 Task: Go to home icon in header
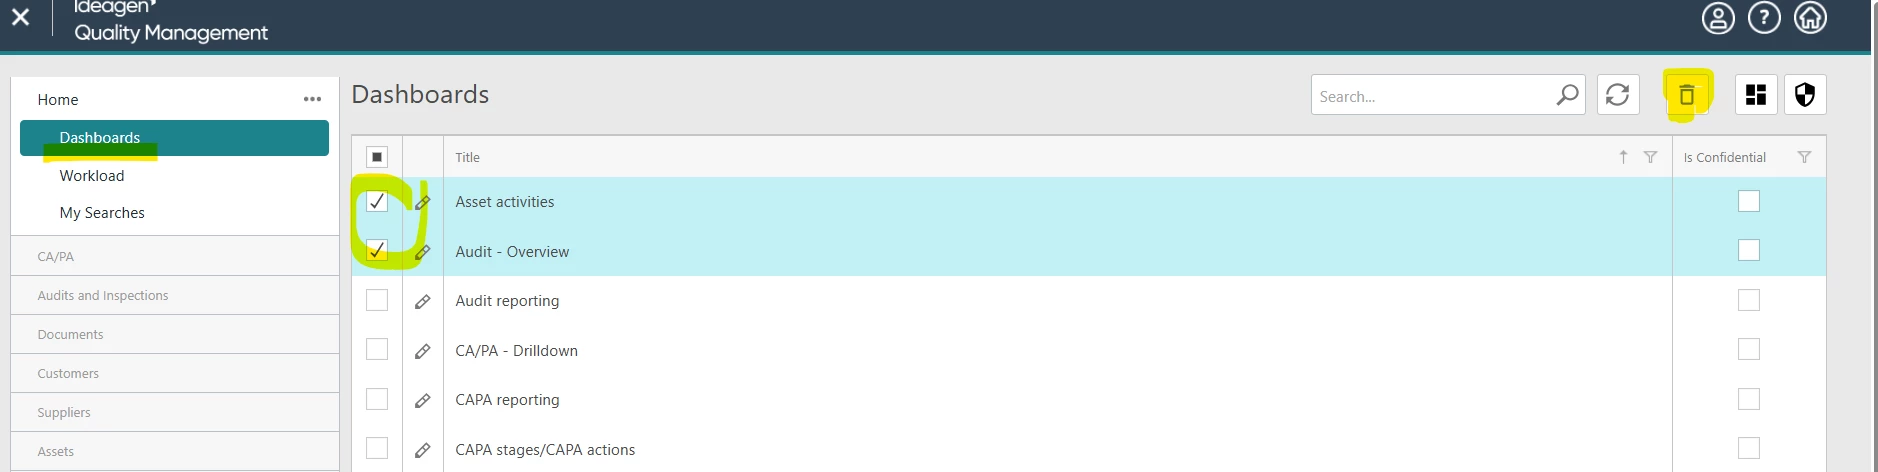tap(1810, 18)
